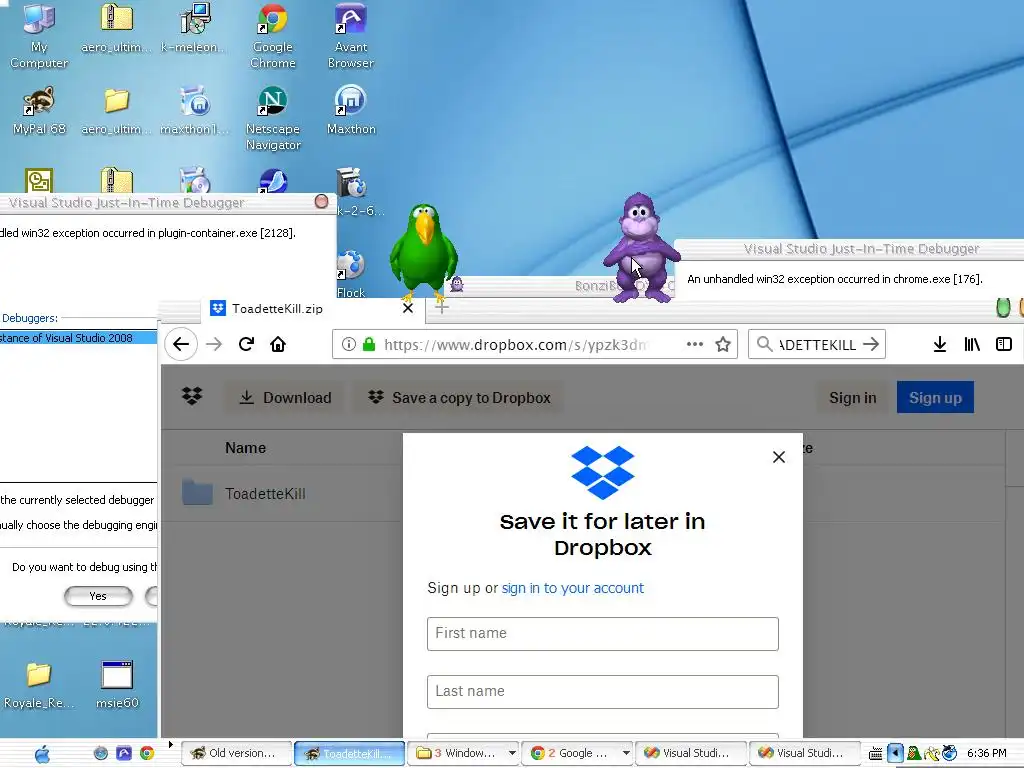Go to the Firefox home page
1024x768 pixels.
point(278,344)
